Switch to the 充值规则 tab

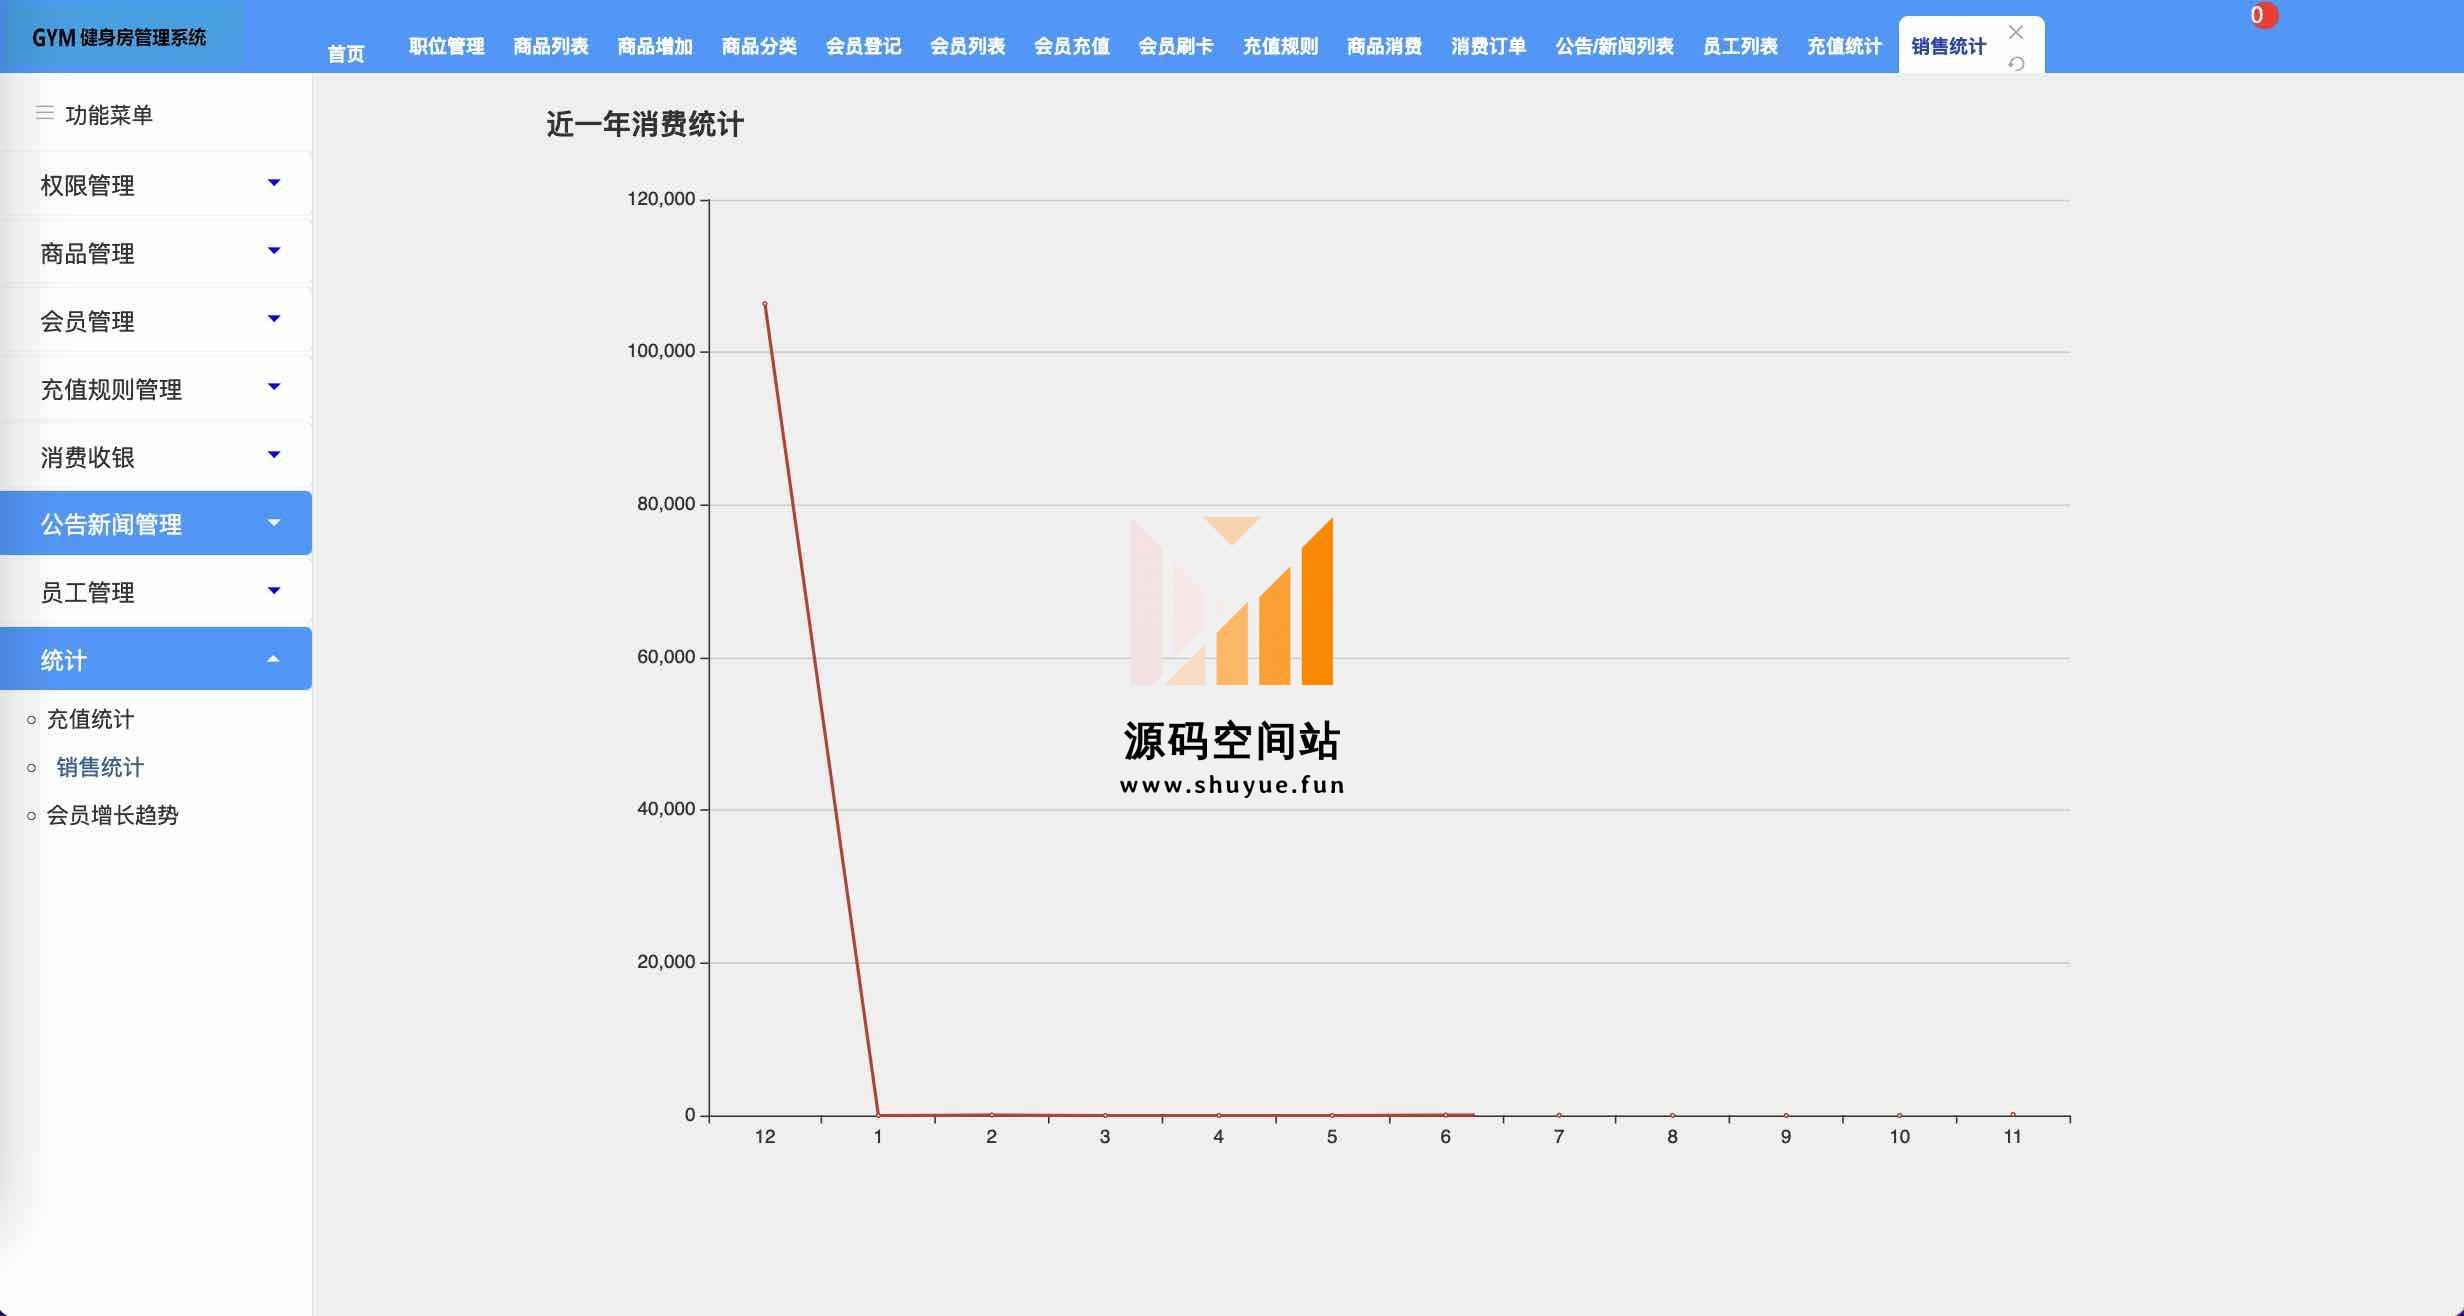1280,46
